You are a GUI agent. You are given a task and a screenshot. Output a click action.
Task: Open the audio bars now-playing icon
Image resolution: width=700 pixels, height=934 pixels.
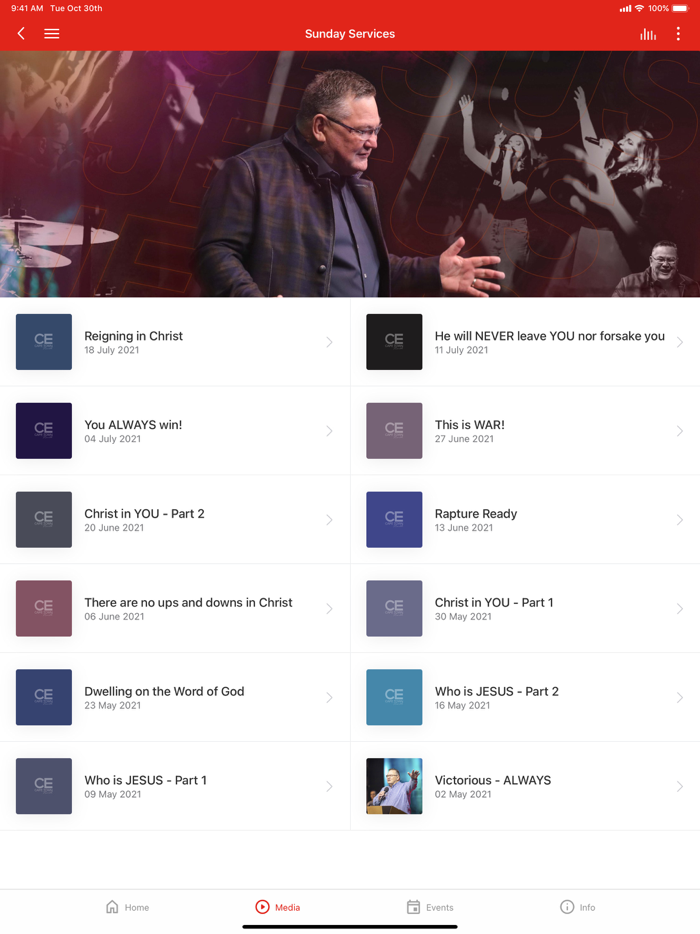coord(648,34)
